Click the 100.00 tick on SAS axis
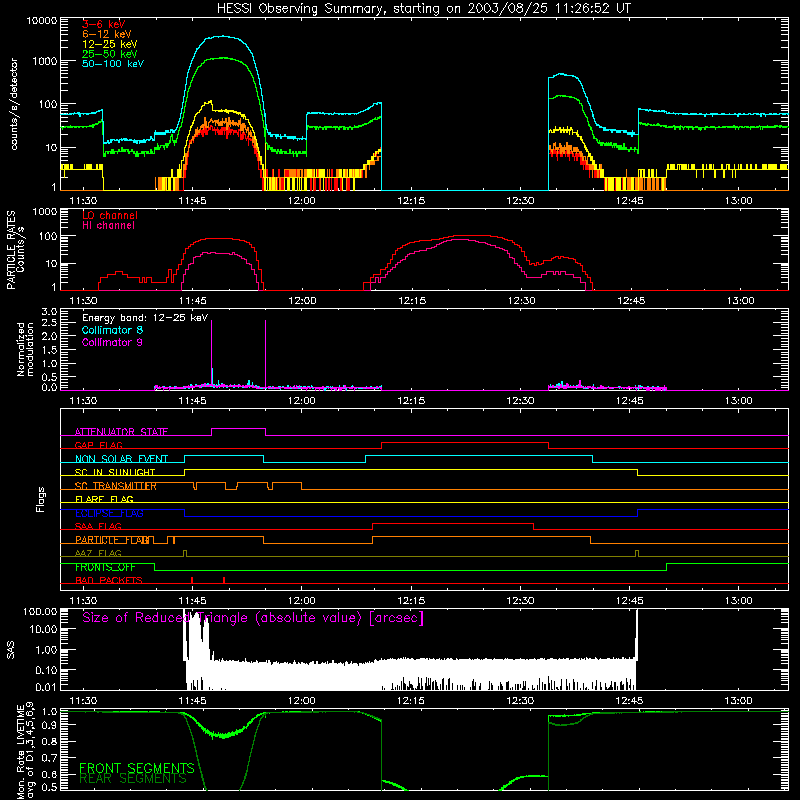The height and width of the screenshot is (800, 800). point(40,611)
